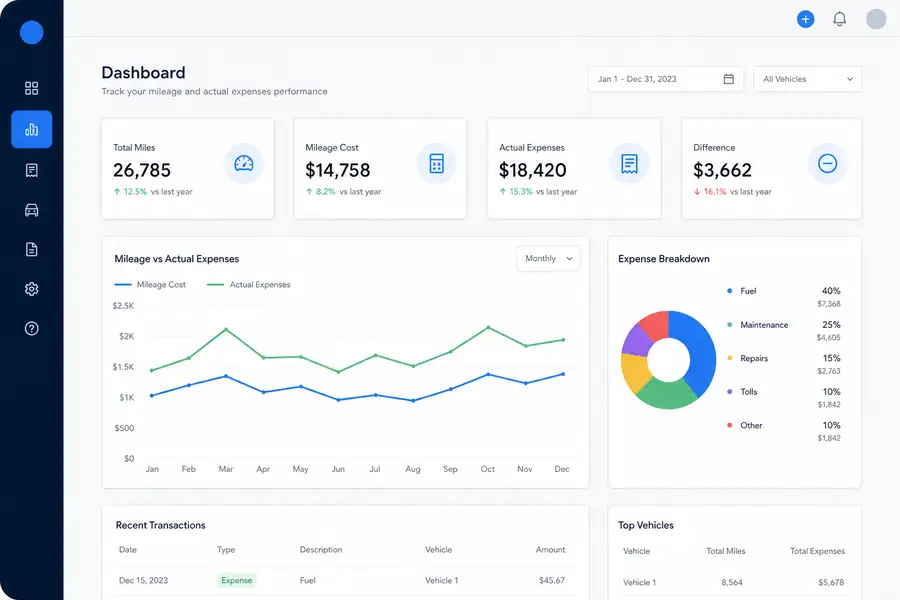
Task: Click the blue circular app logo
Action: [32, 32]
